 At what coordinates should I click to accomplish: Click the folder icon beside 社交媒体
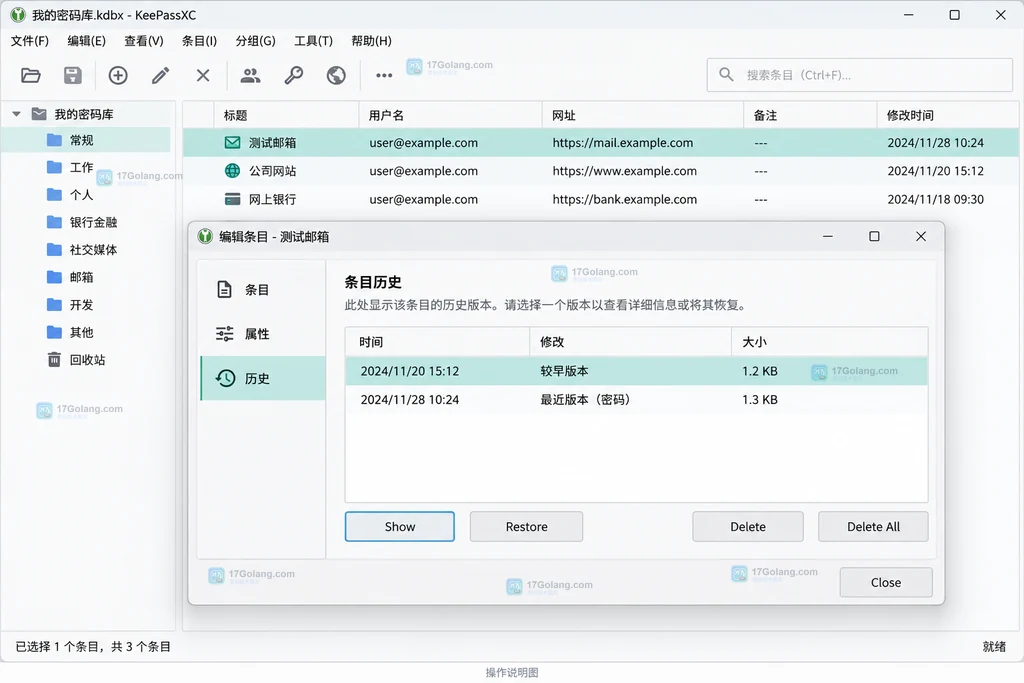pyautogui.click(x=54, y=249)
